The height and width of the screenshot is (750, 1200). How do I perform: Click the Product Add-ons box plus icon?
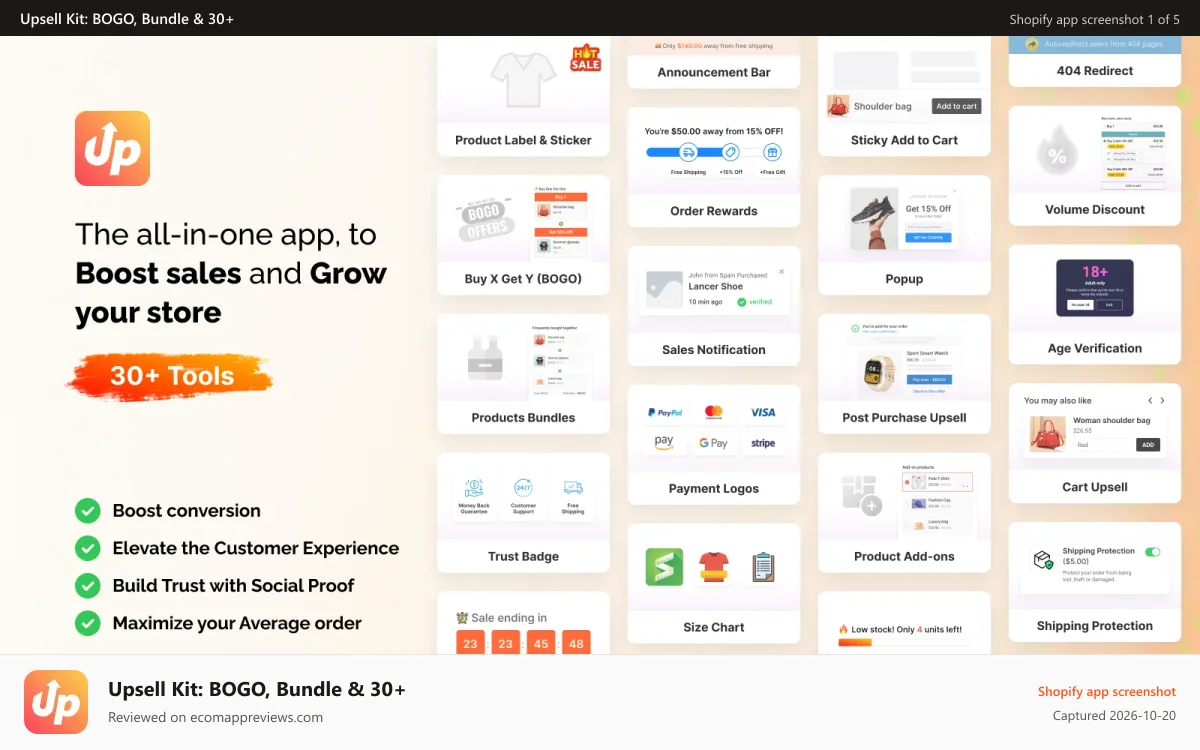(861, 495)
